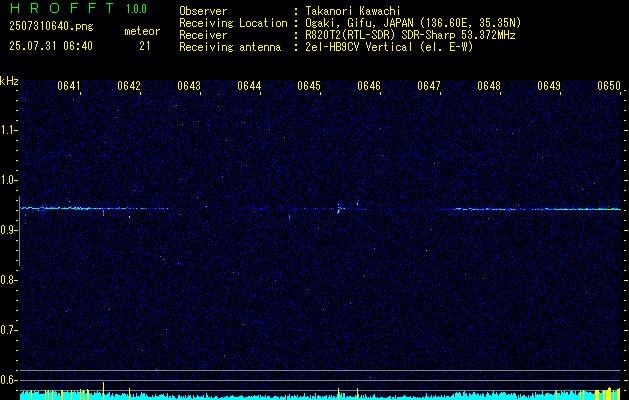Click the Receiving Location label
The width and height of the screenshot is (629, 400).
point(233,23)
